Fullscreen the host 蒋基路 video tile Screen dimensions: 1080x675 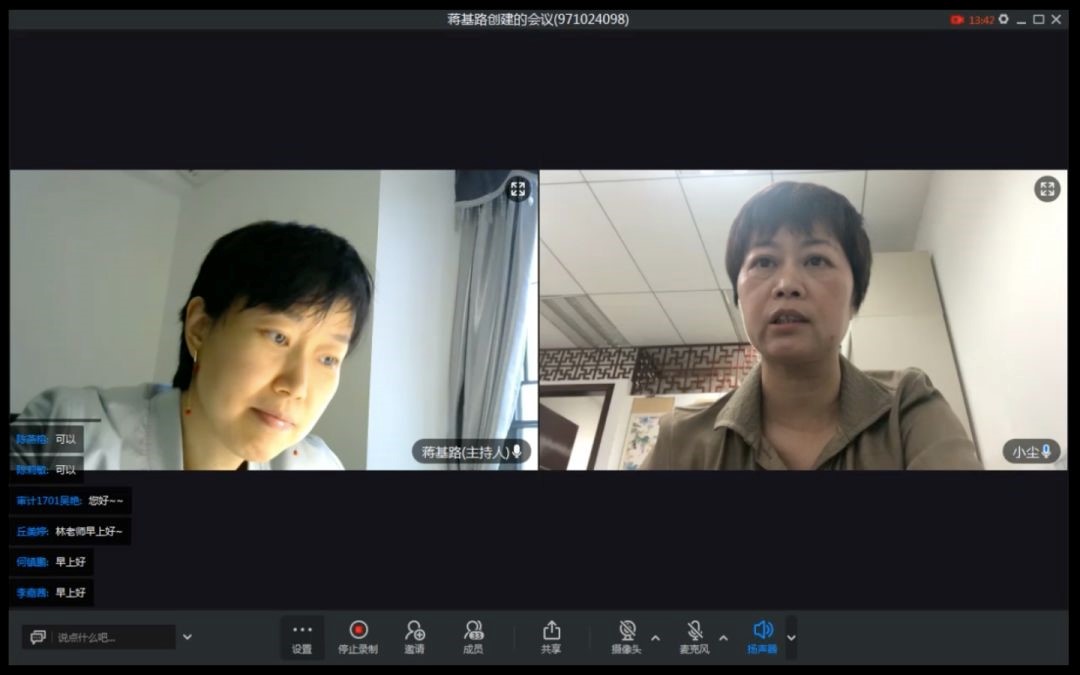pos(517,189)
